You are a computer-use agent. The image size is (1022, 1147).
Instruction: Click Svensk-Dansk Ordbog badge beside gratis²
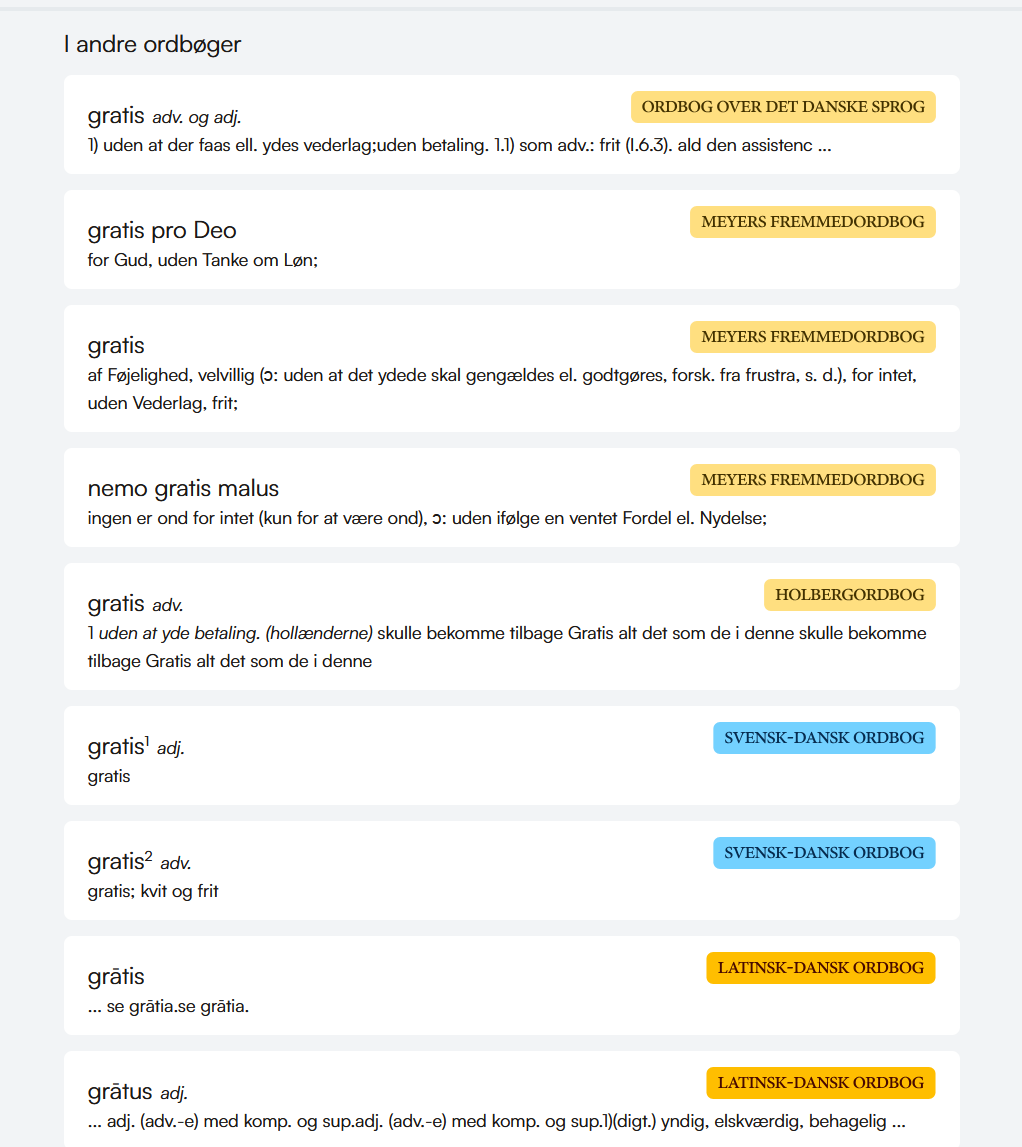coord(824,853)
